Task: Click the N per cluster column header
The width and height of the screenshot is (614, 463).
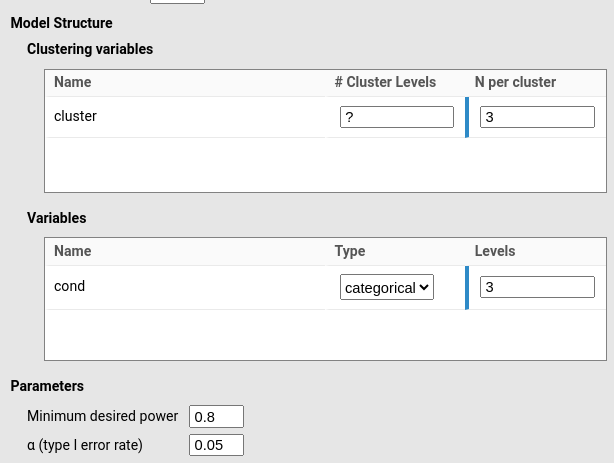Action: pos(515,82)
